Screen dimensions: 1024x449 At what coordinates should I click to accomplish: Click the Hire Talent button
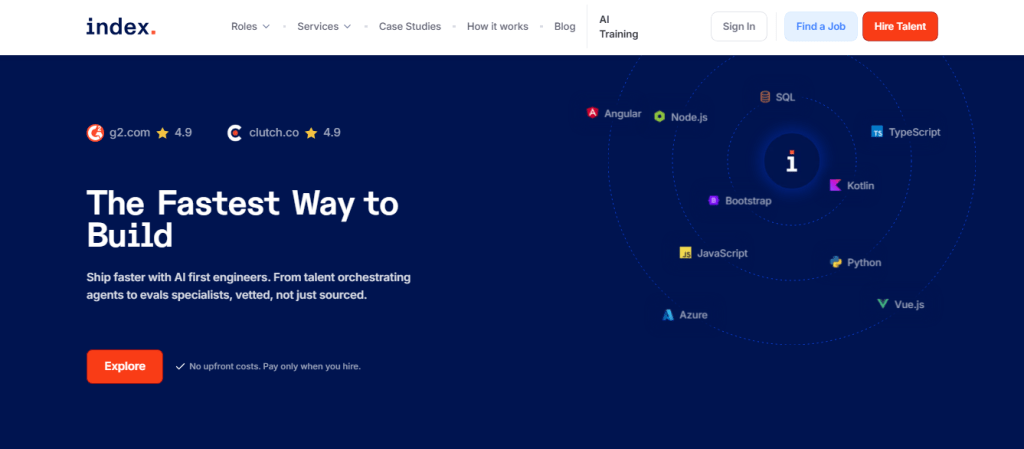(900, 27)
